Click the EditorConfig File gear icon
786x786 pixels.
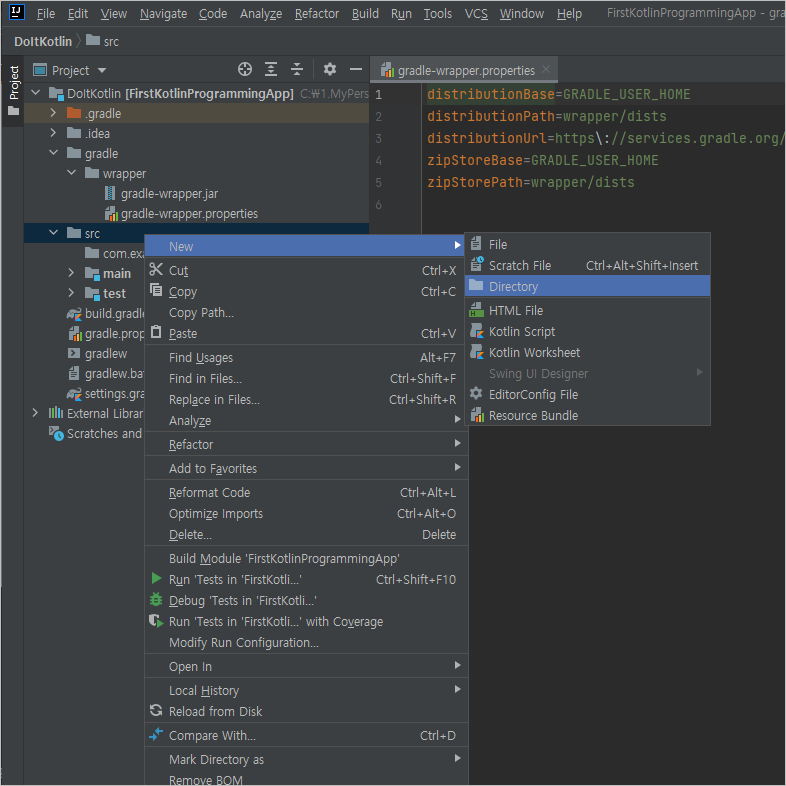[x=476, y=394]
